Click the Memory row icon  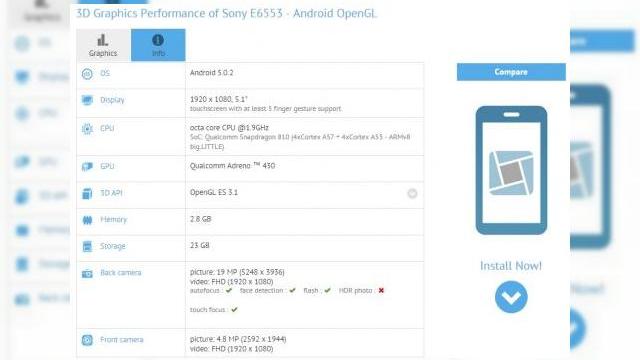tap(87, 220)
